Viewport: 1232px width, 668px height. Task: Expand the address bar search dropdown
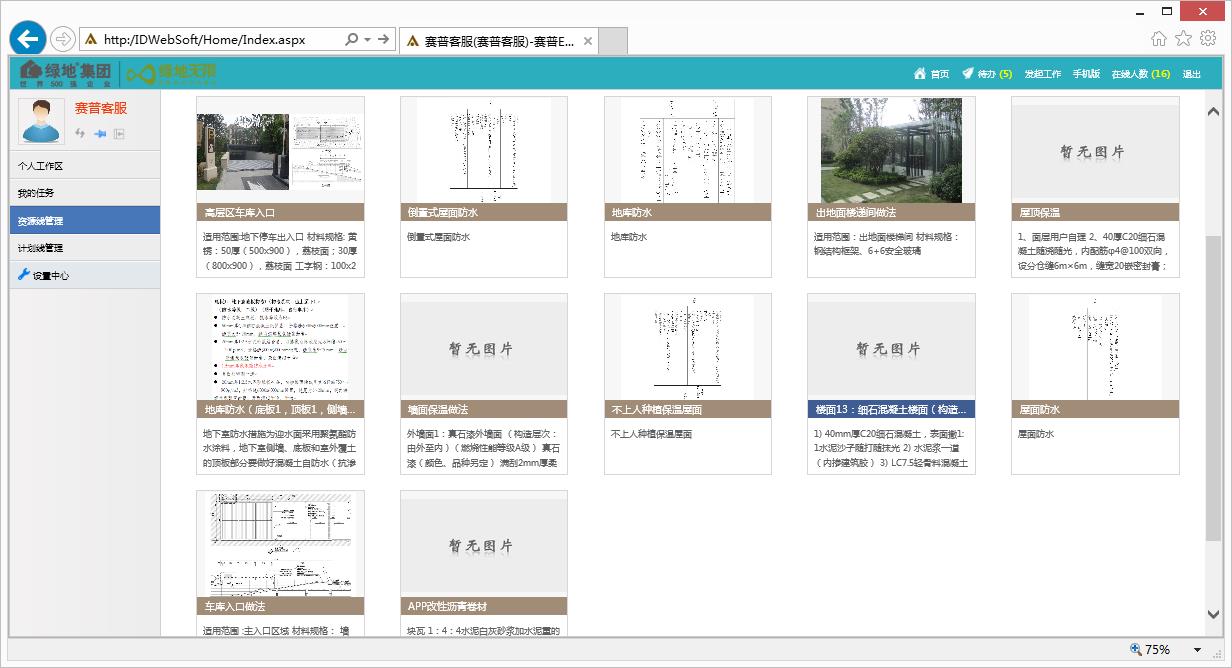click(x=368, y=40)
